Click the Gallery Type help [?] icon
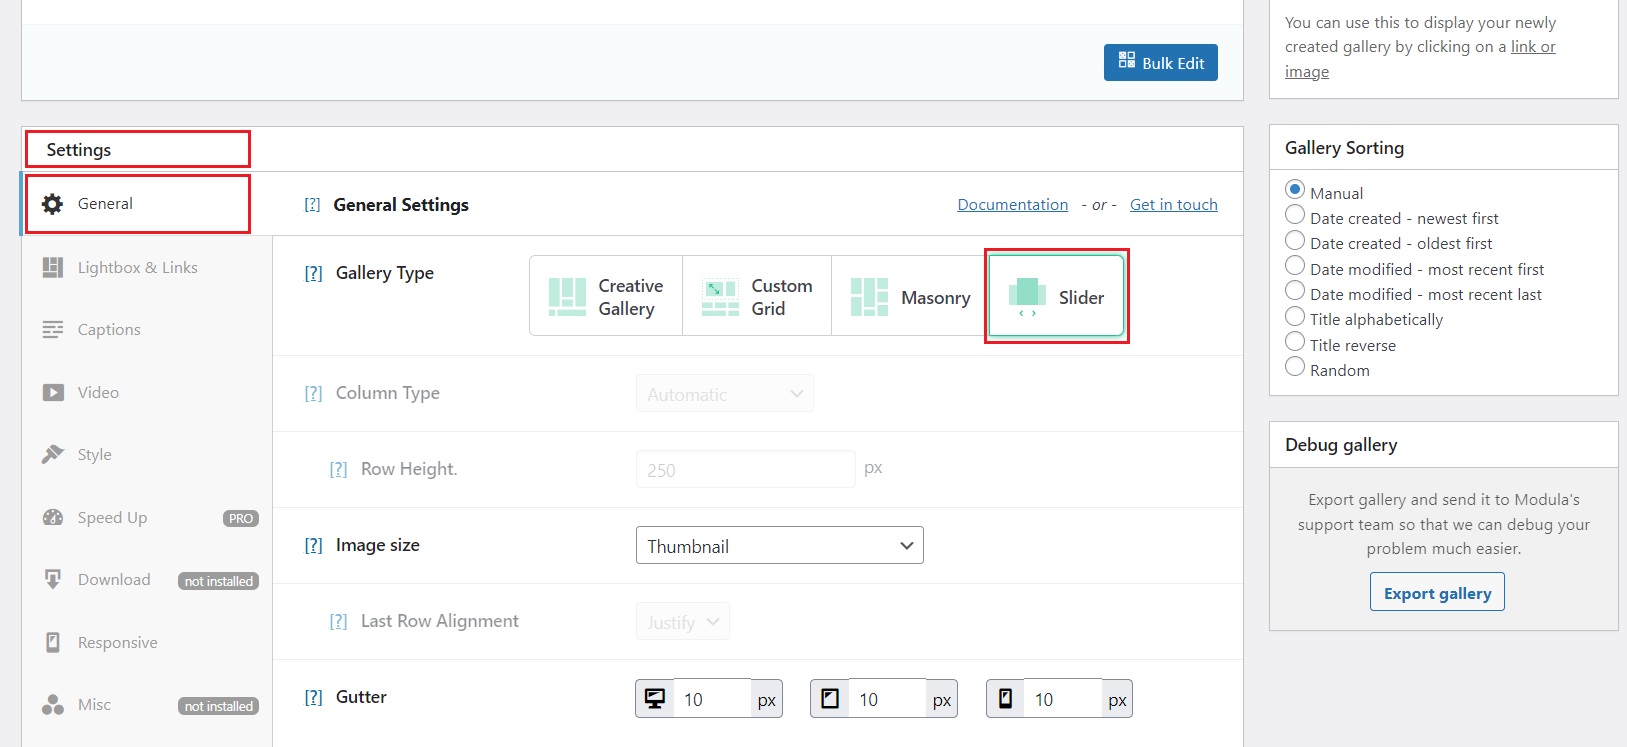1627x747 pixels. coord(313,274)
